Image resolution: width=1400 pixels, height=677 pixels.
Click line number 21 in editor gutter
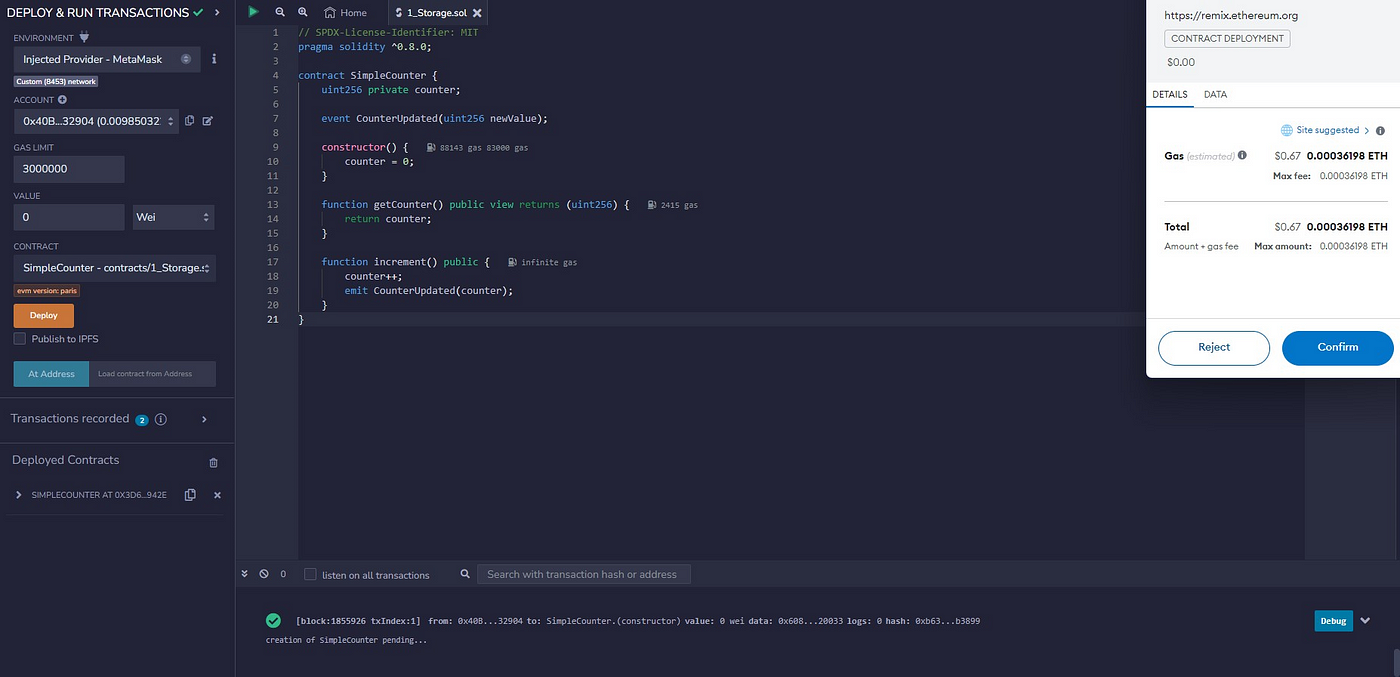pyautogui.click(x=273, y=319)
